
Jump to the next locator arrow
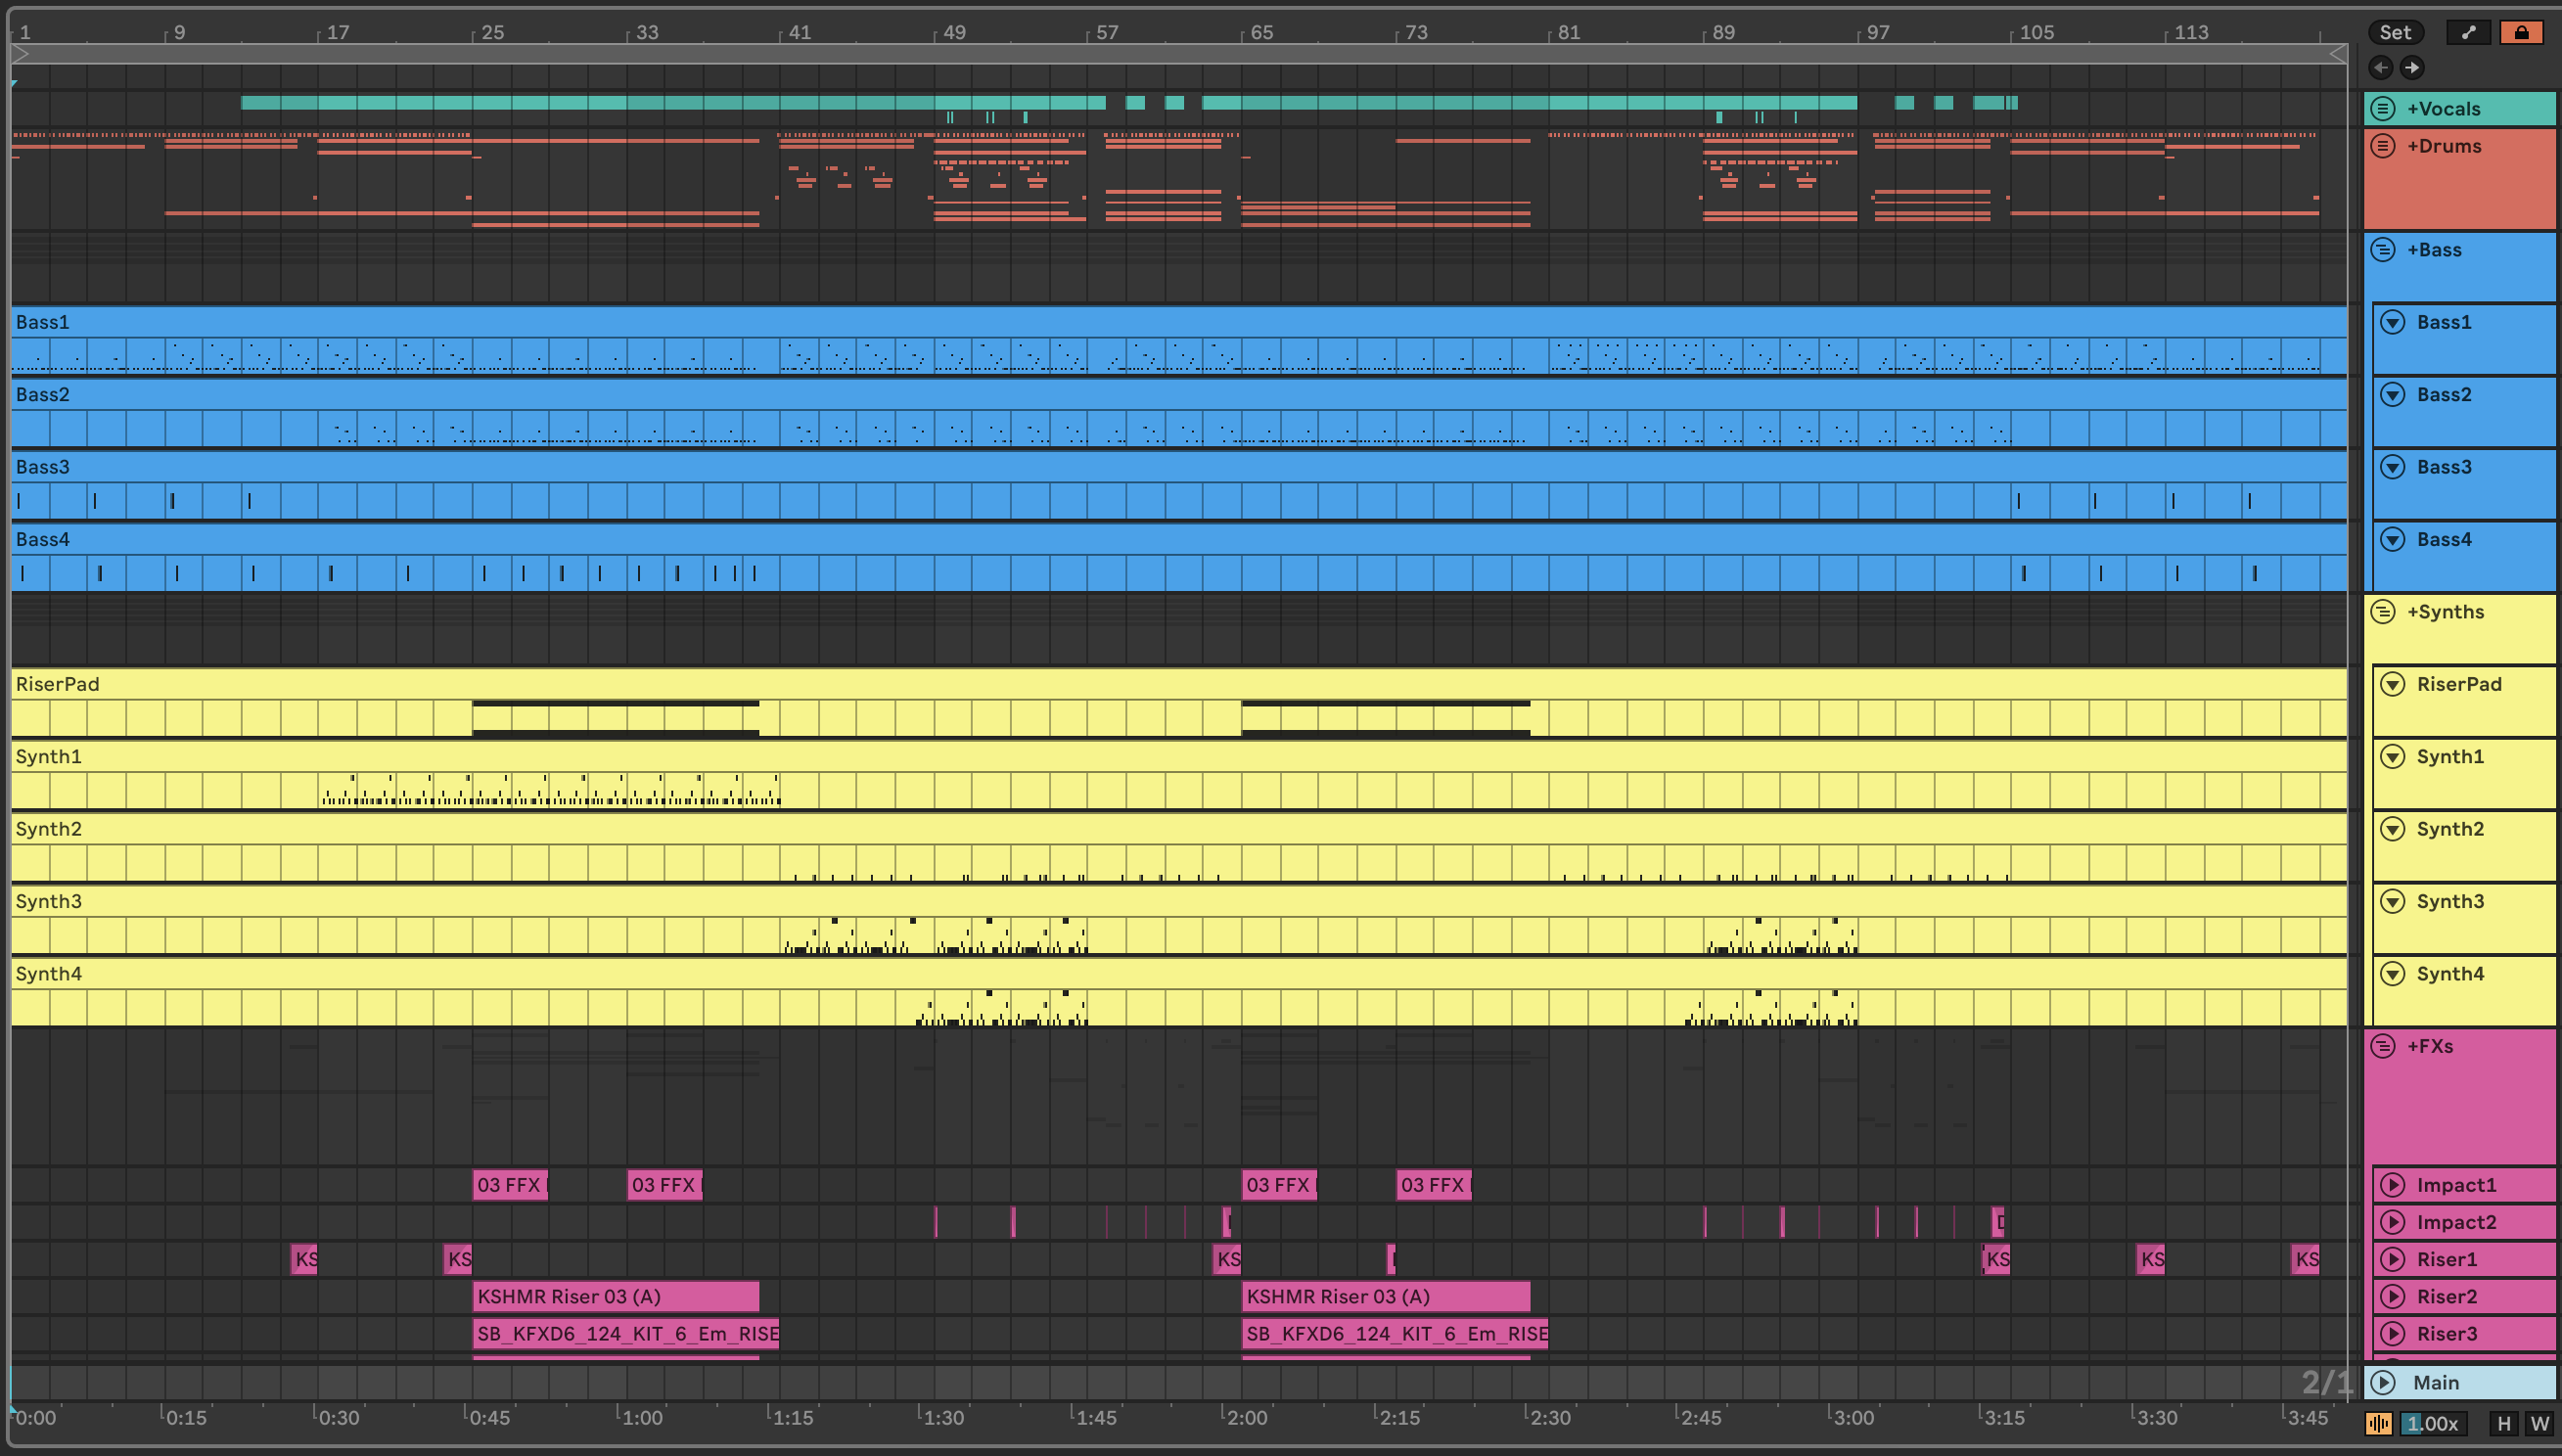2412,68
